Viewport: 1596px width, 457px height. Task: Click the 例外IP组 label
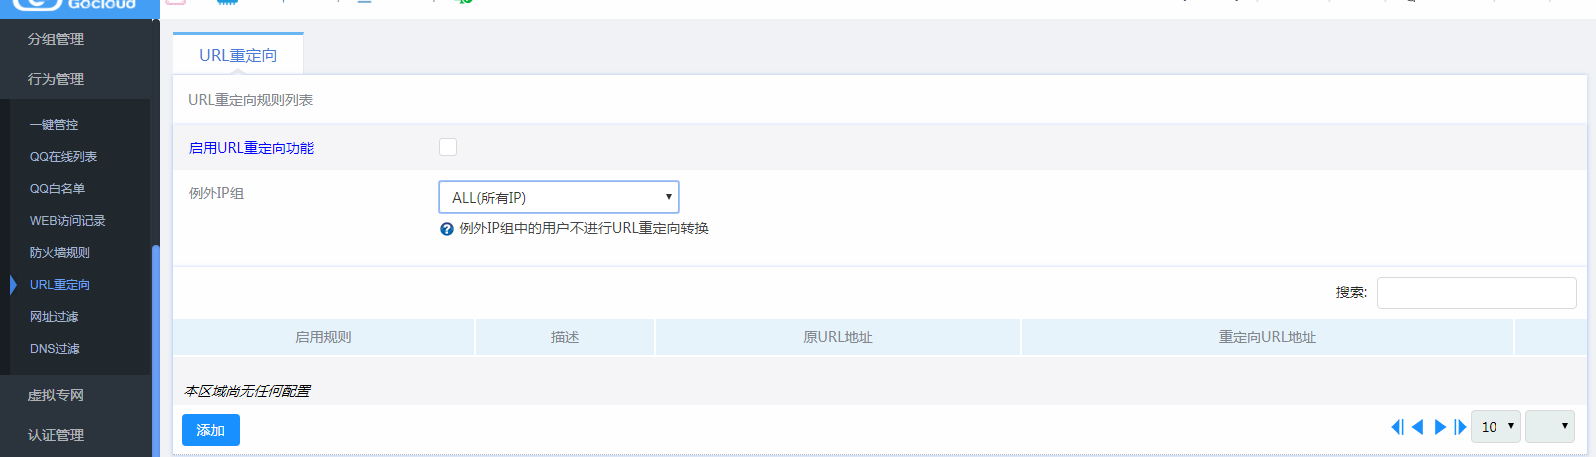[216, 193]
